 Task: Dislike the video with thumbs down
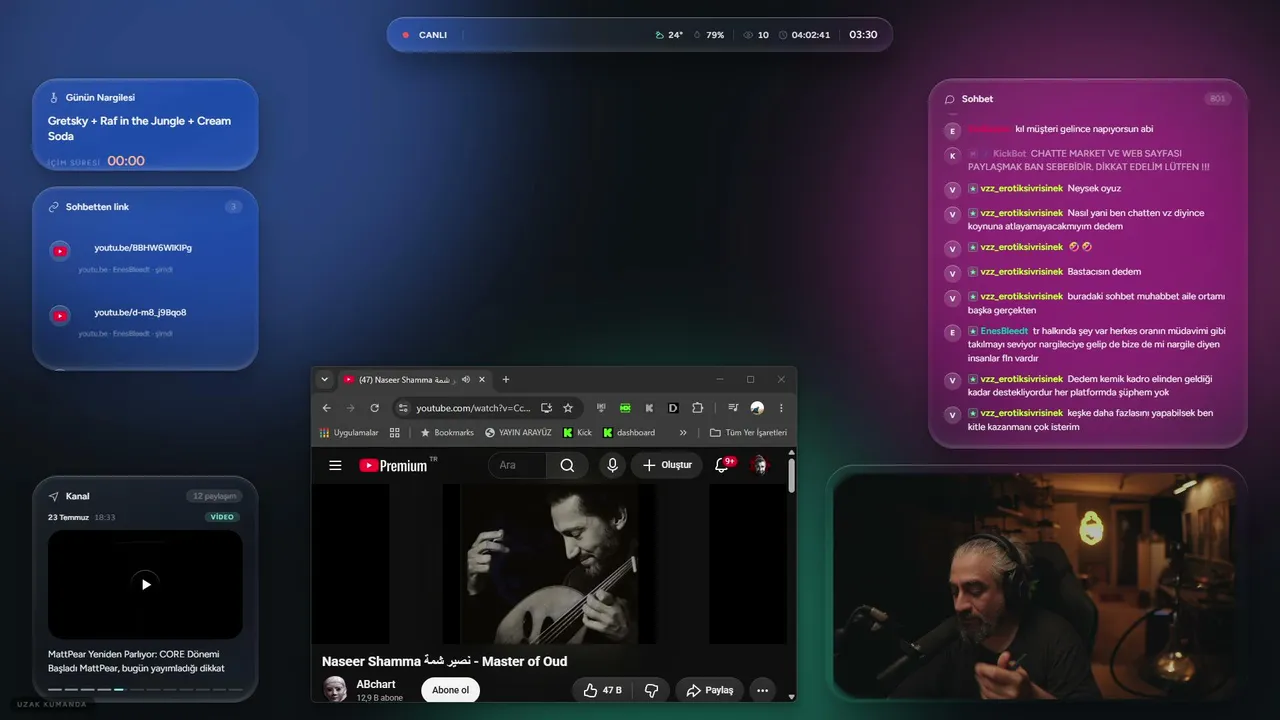[x=651, y=690]
